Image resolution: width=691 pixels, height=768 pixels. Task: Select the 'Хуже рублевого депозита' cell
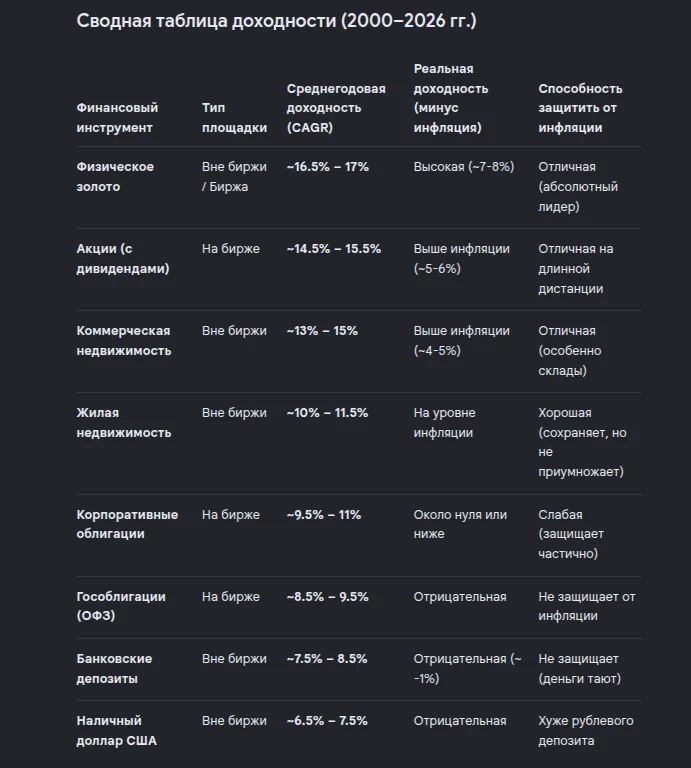coord(586,730)
